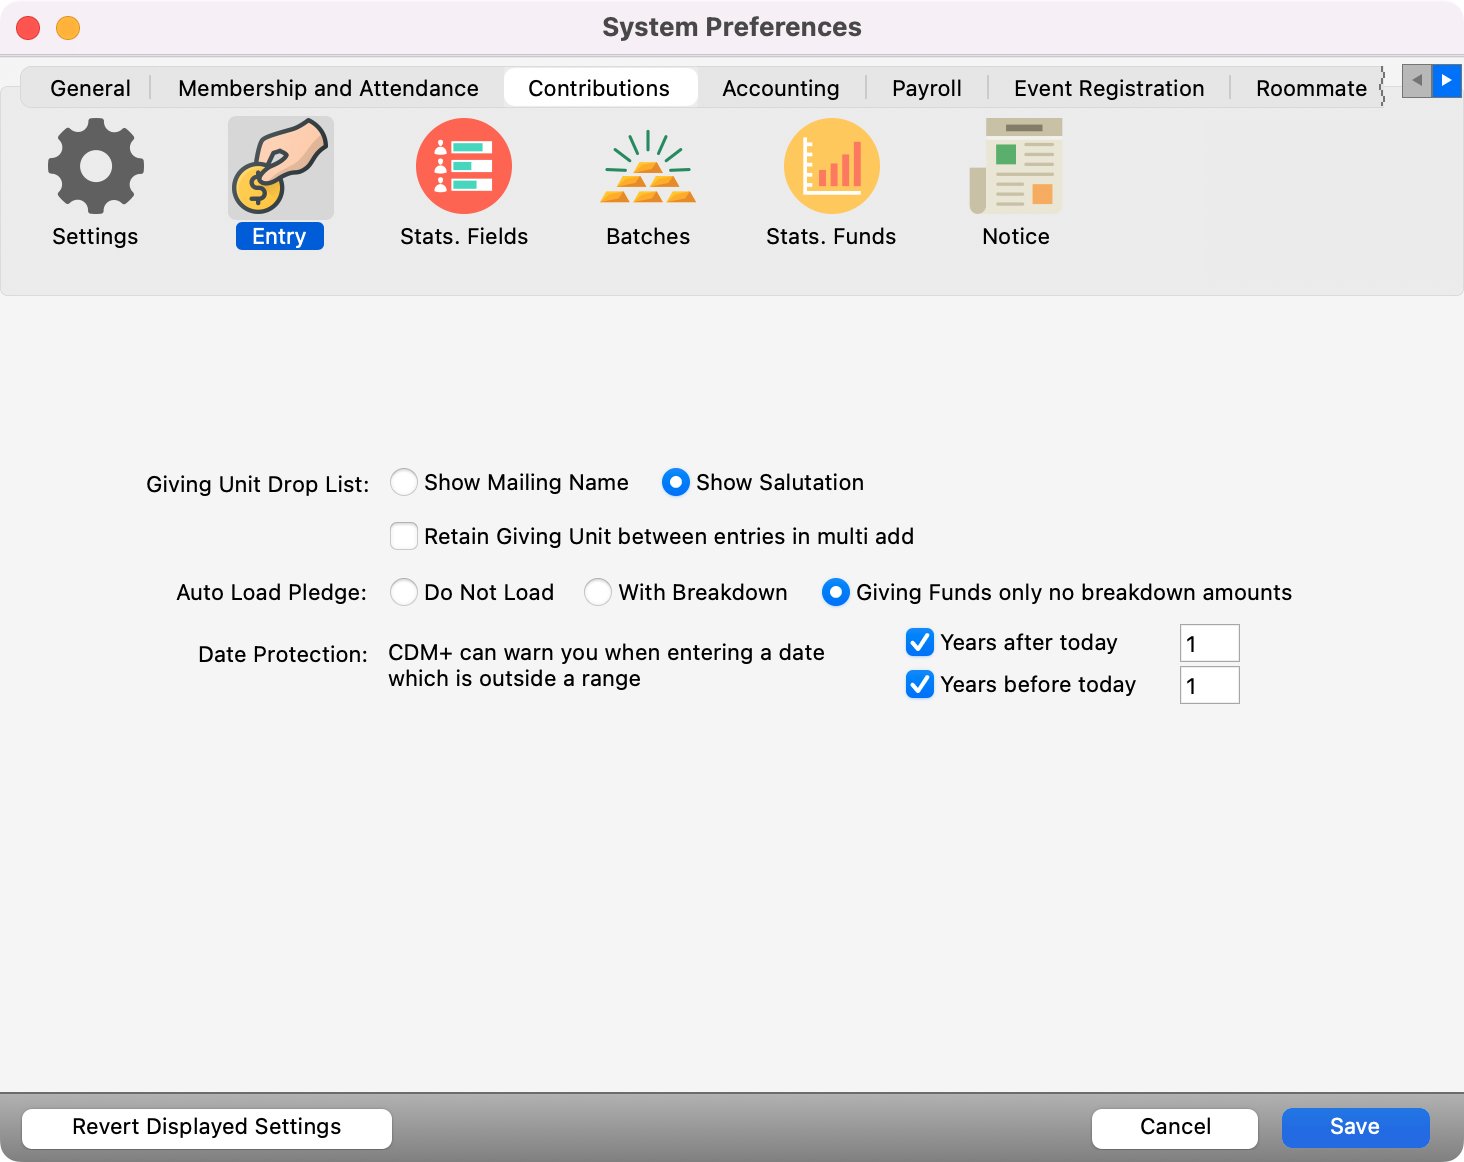Select the Entry coin-in-hand icon
Screen dimensions: 1464x1162
280,167
